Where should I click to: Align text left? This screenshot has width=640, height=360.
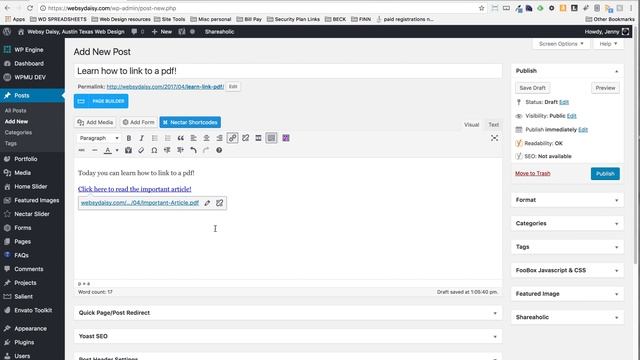tap(193, 138)
